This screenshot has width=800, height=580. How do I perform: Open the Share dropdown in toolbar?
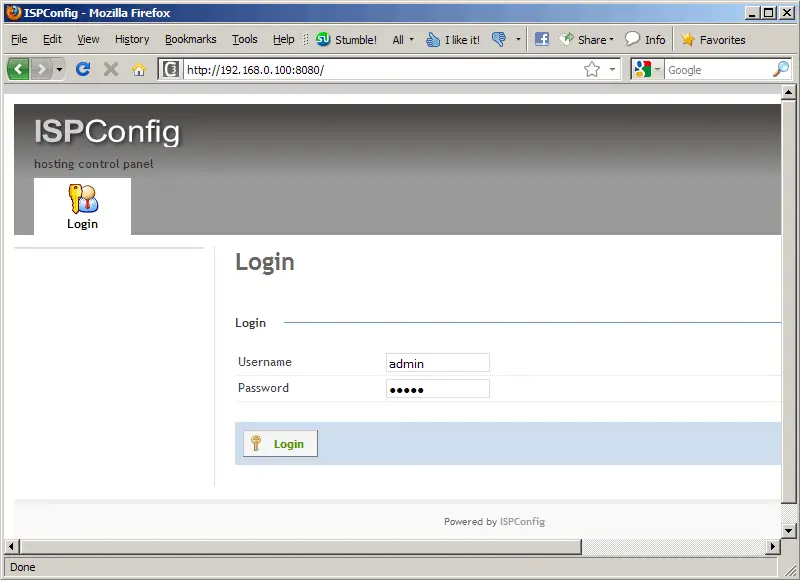pyautogui.click(x=586, y=39)
